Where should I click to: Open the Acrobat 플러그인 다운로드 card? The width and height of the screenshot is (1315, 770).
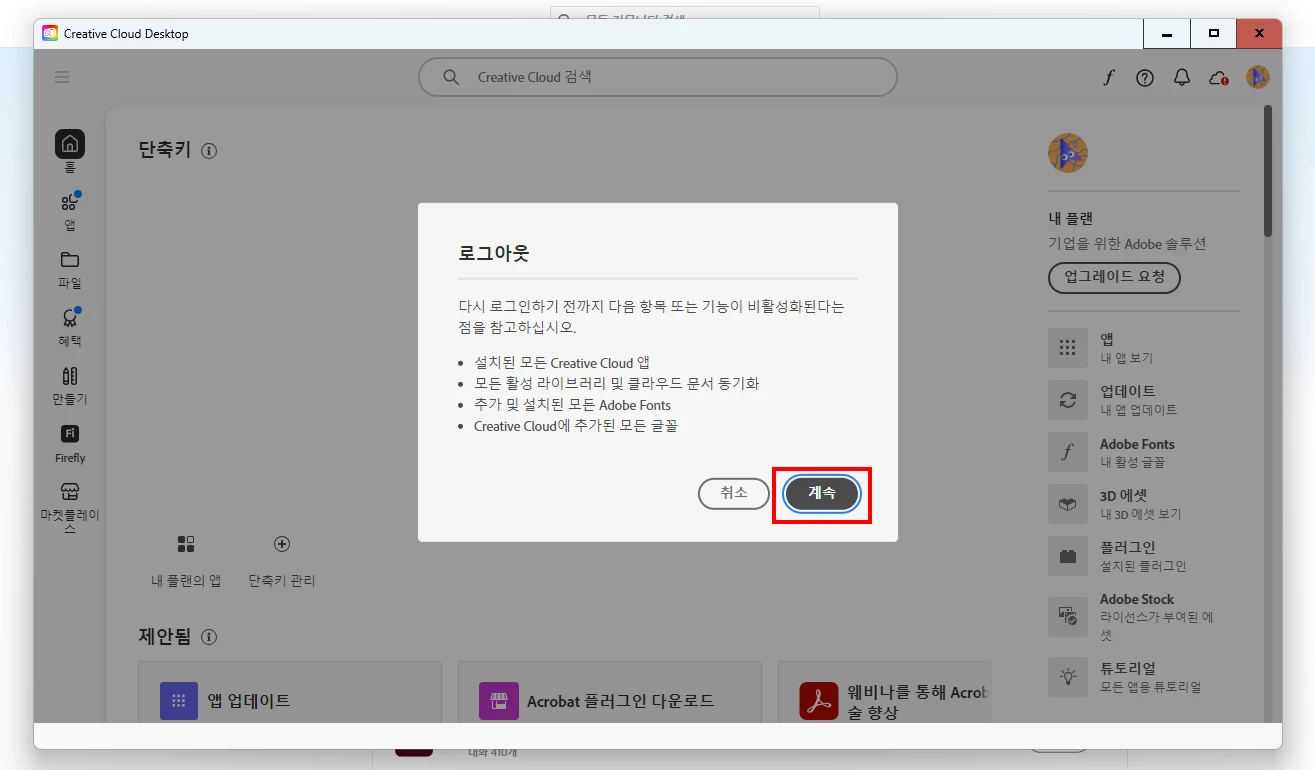pos(610,691)
